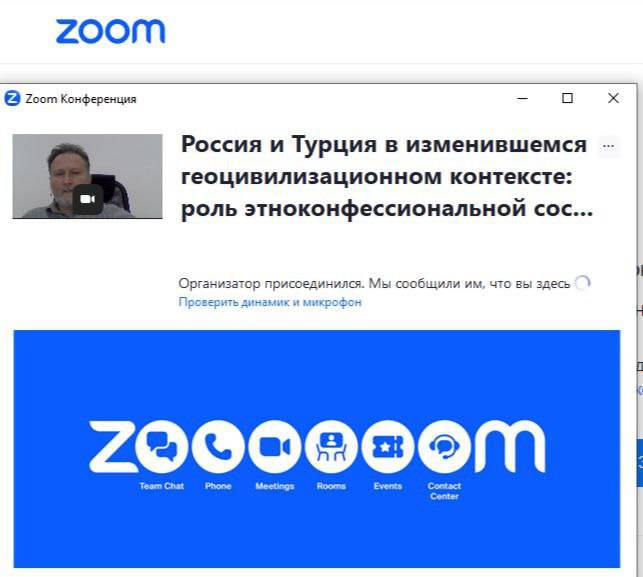Click the Phone handset icon
Screen dimensions: 643x577
[218, 447]
